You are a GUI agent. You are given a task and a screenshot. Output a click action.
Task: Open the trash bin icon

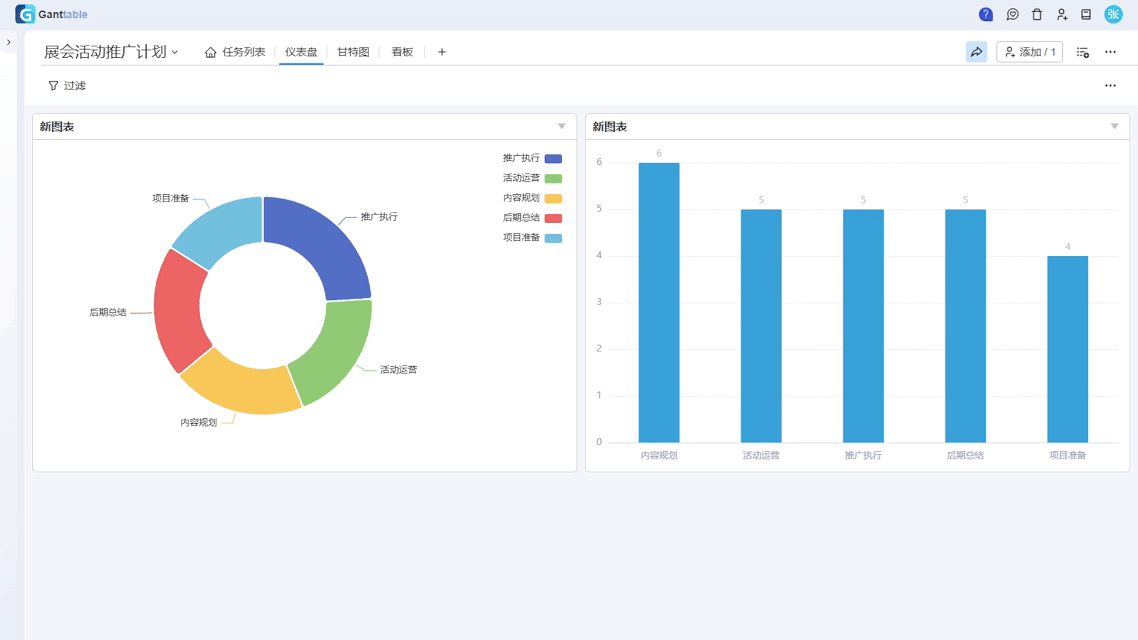coord(1037,14)
